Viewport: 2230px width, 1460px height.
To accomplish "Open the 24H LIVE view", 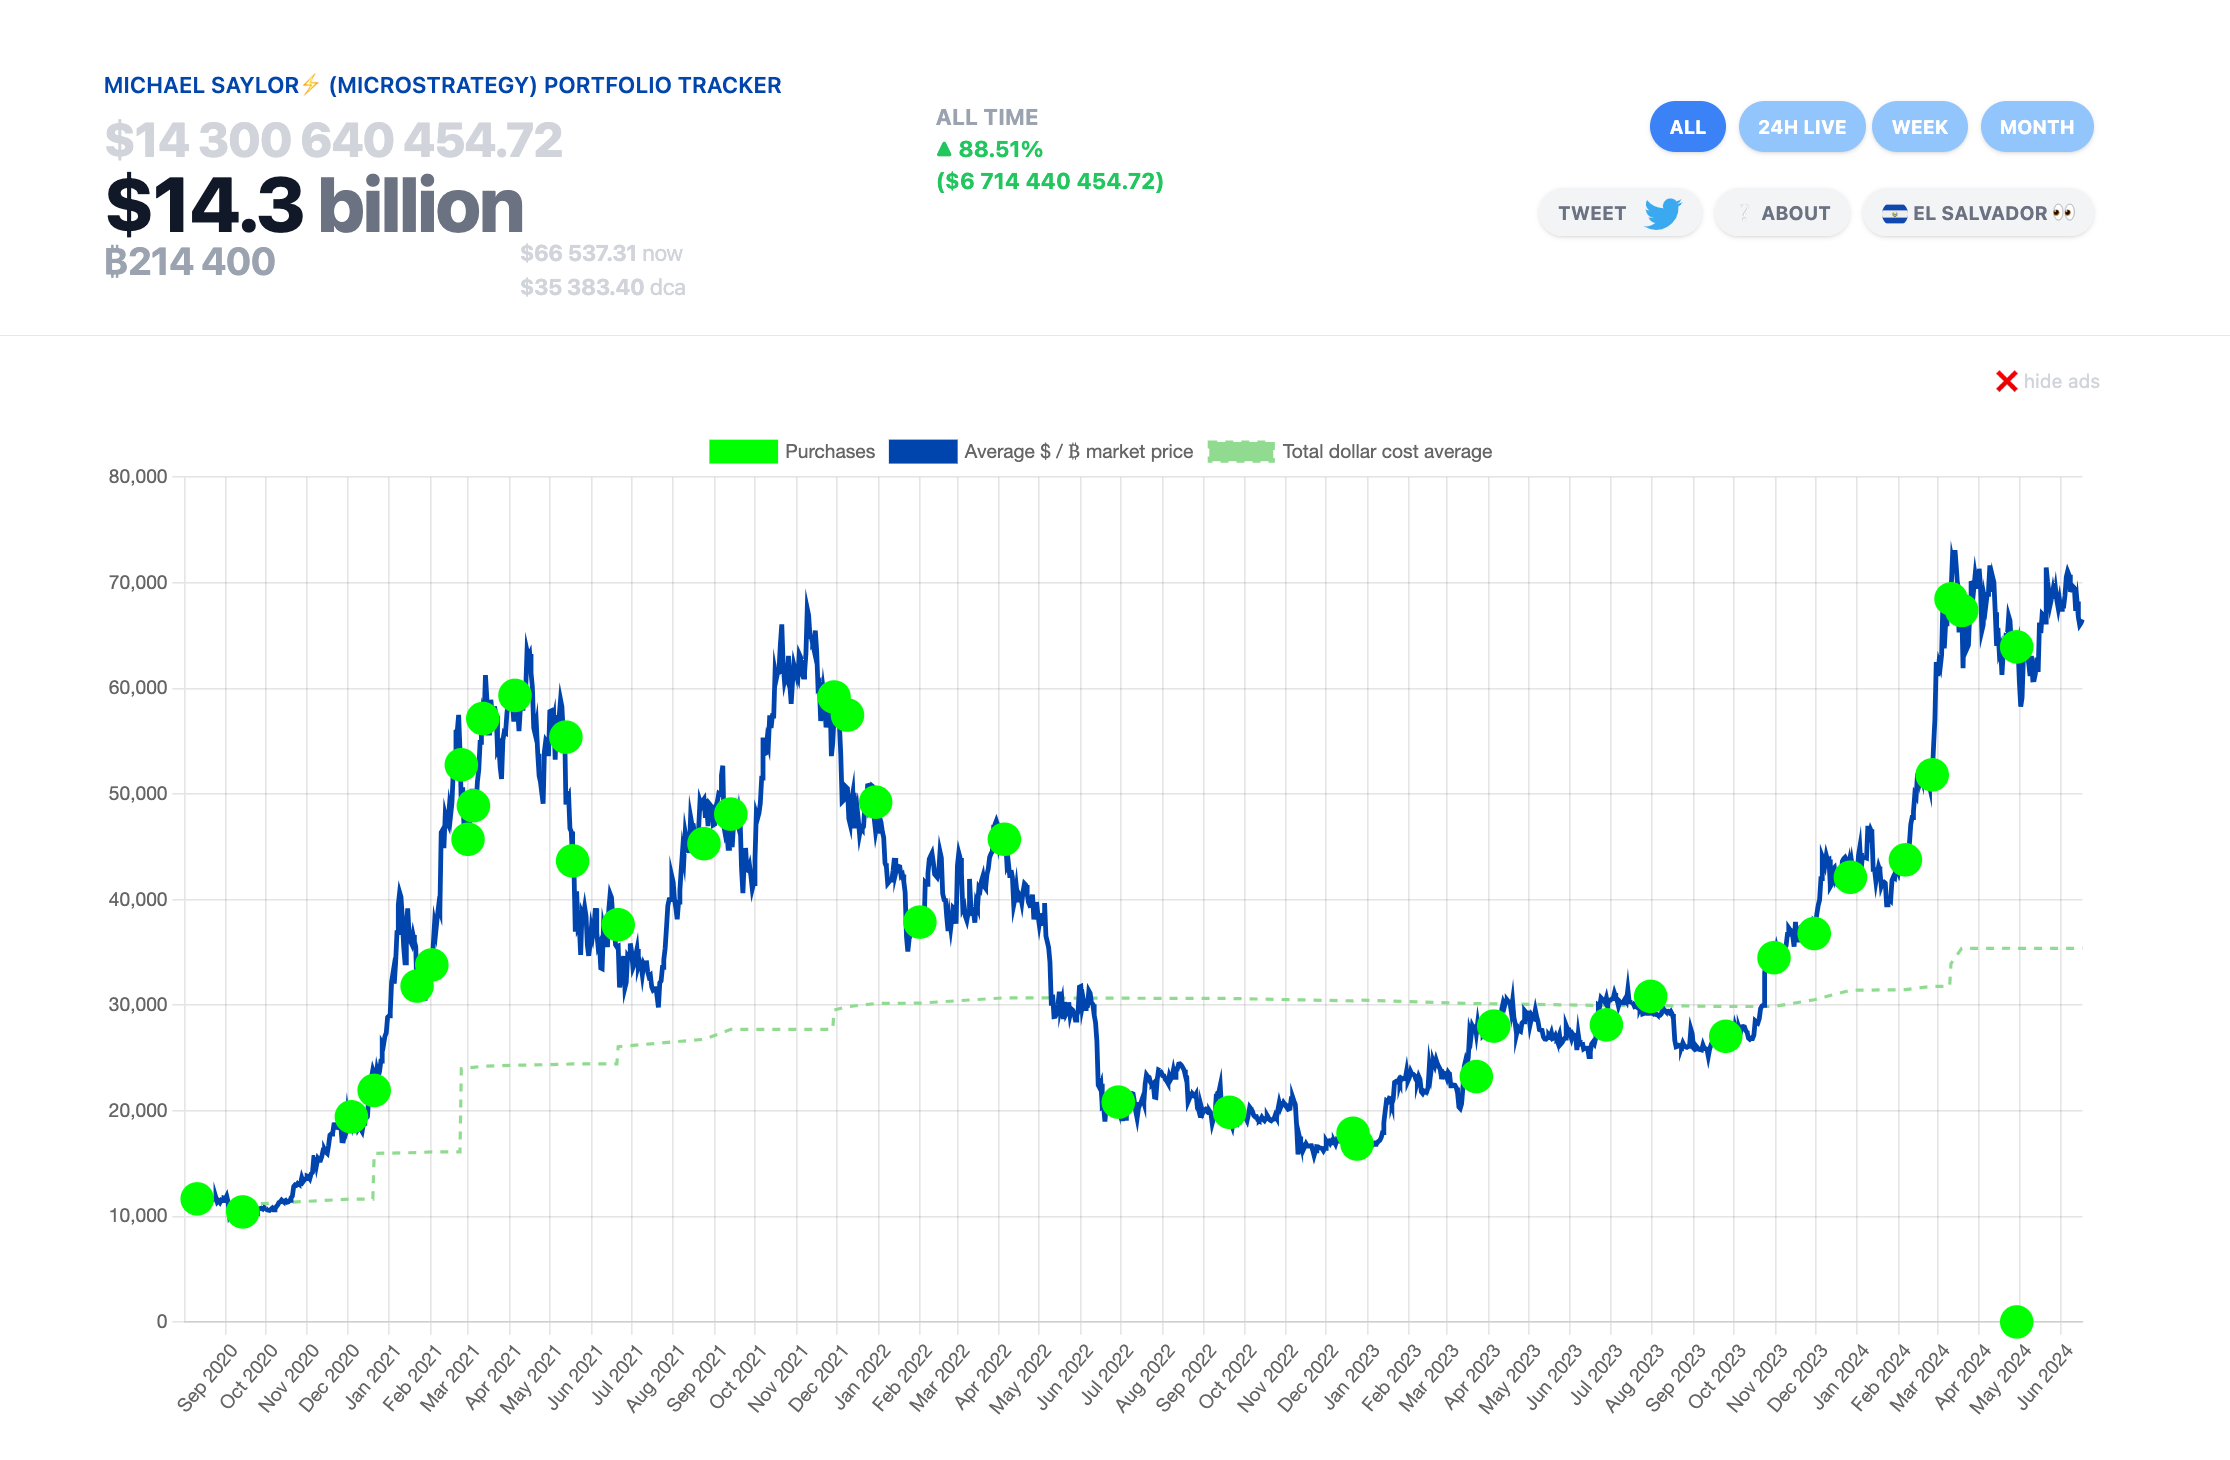I will tap(1801, 126).
